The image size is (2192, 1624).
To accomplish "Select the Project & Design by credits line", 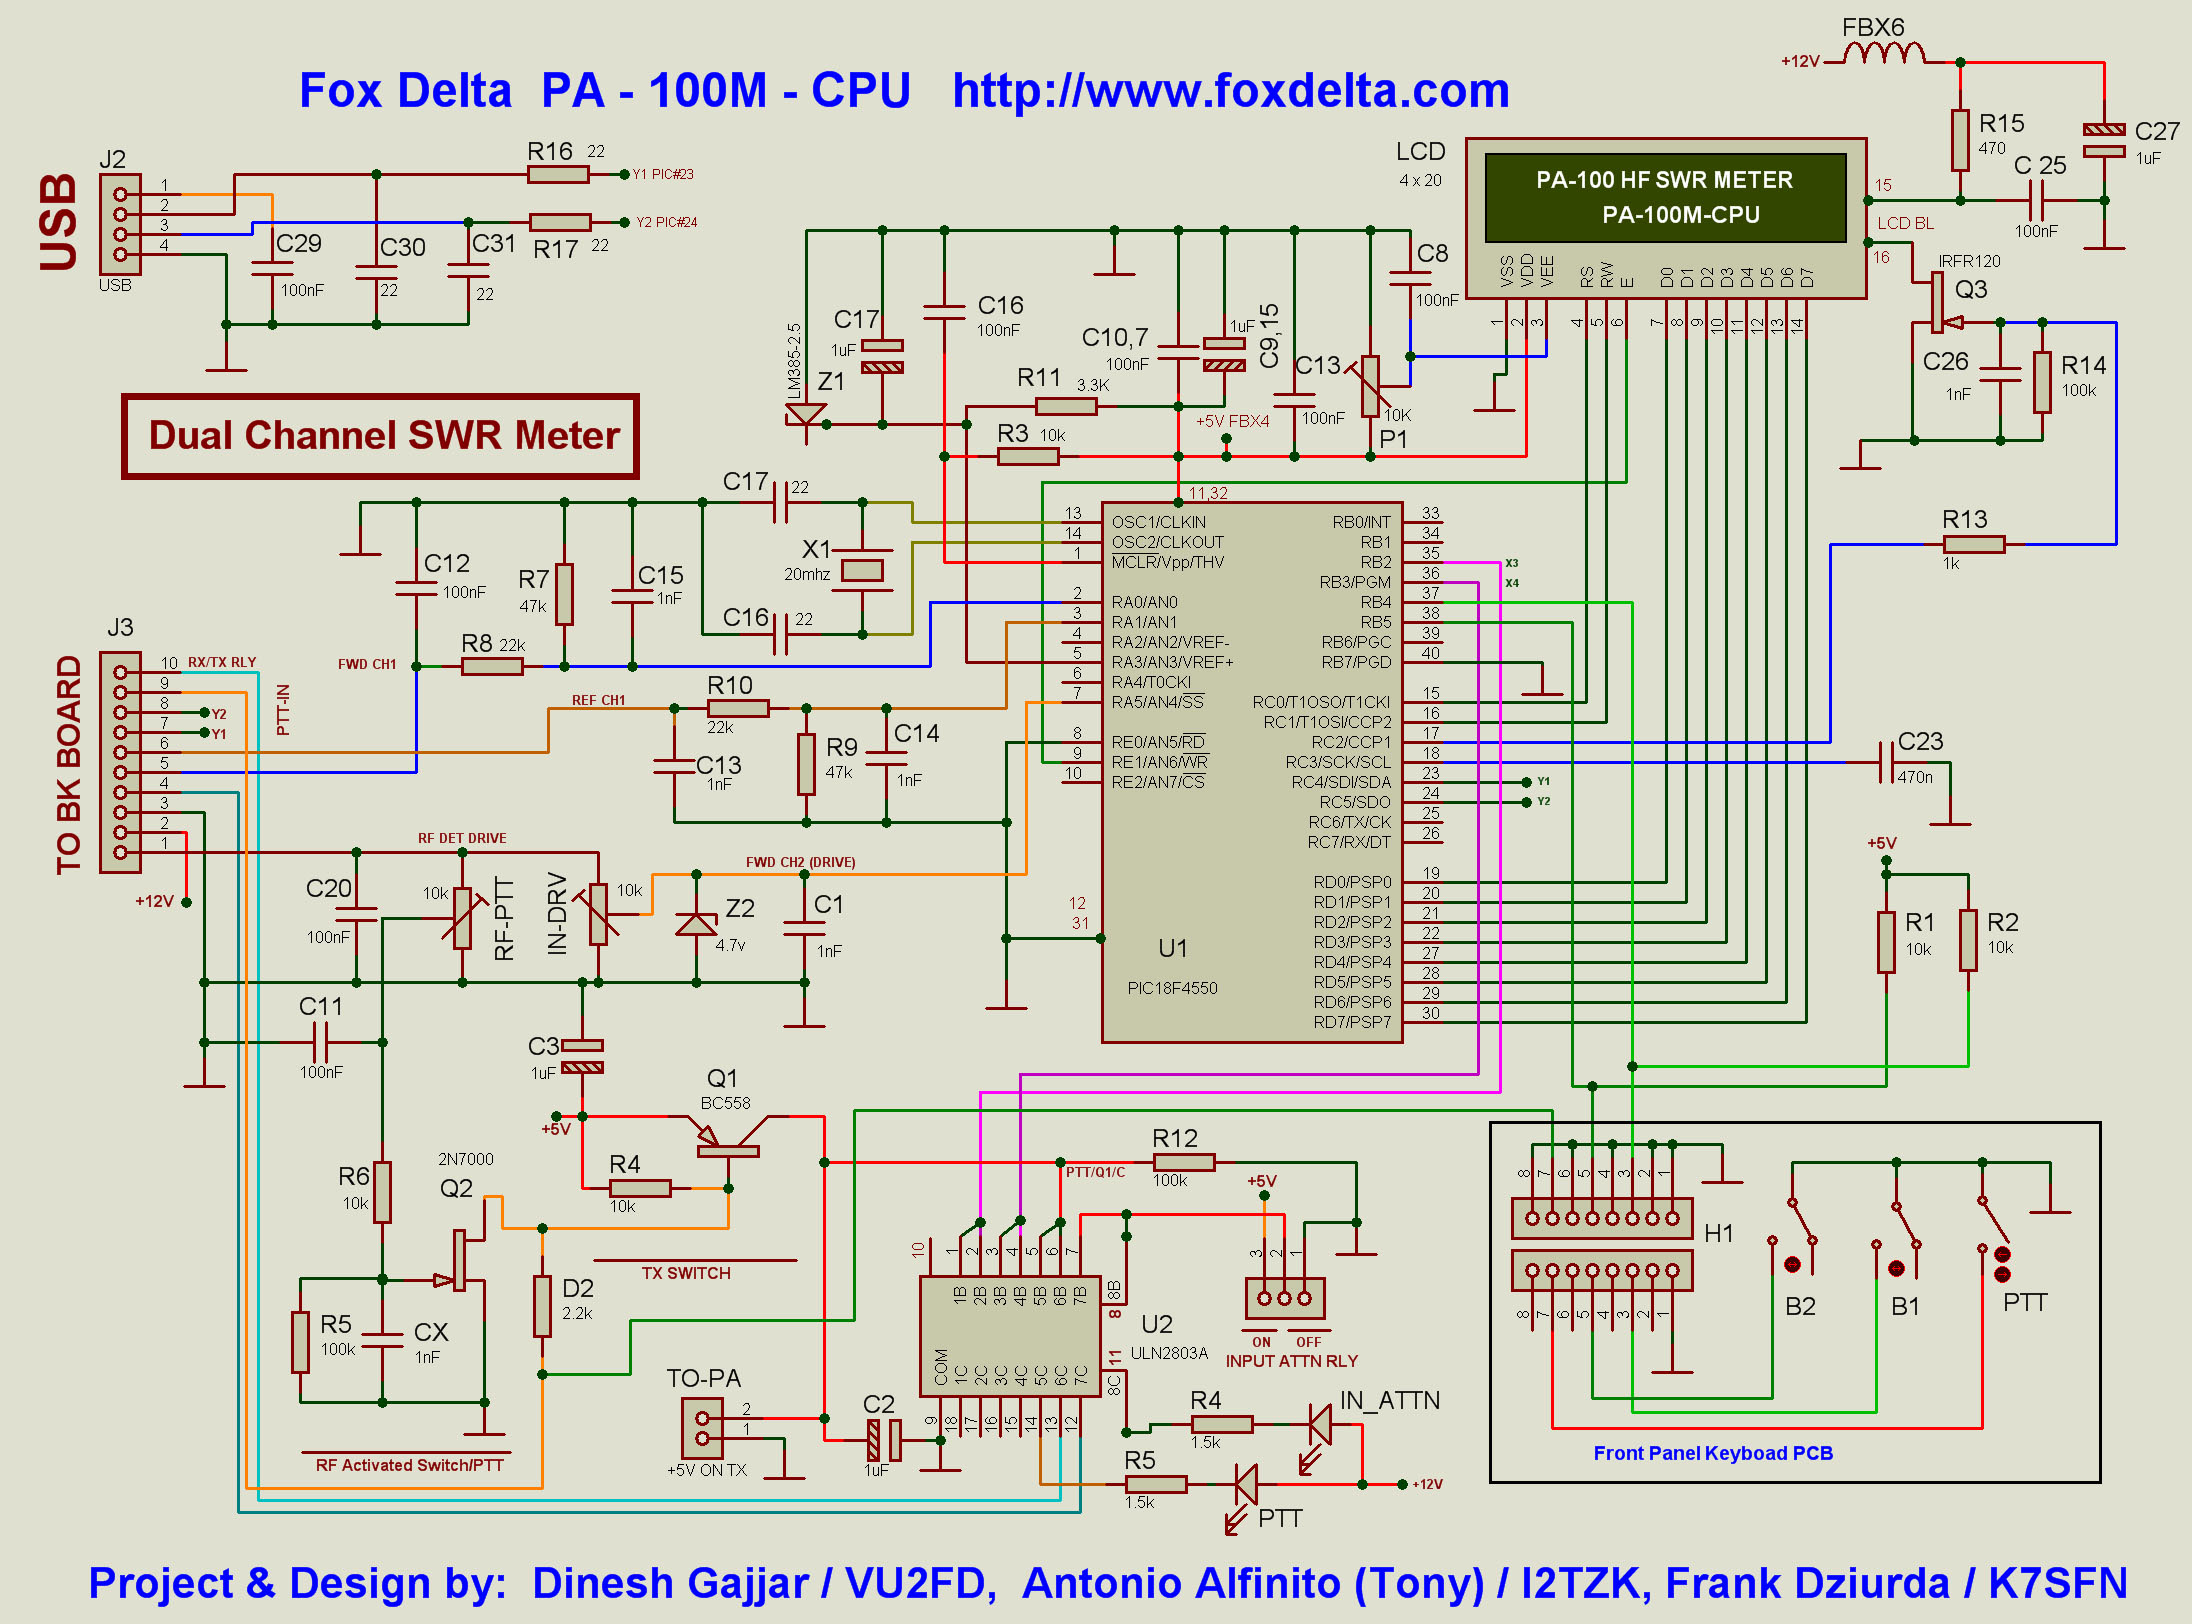I will click(1107, 1583).
